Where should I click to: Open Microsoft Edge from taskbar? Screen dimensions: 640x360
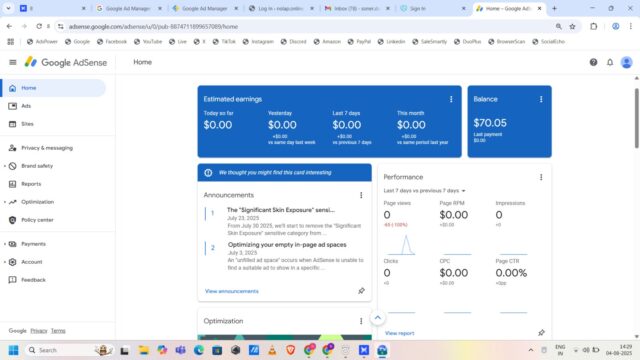point(198,350)
